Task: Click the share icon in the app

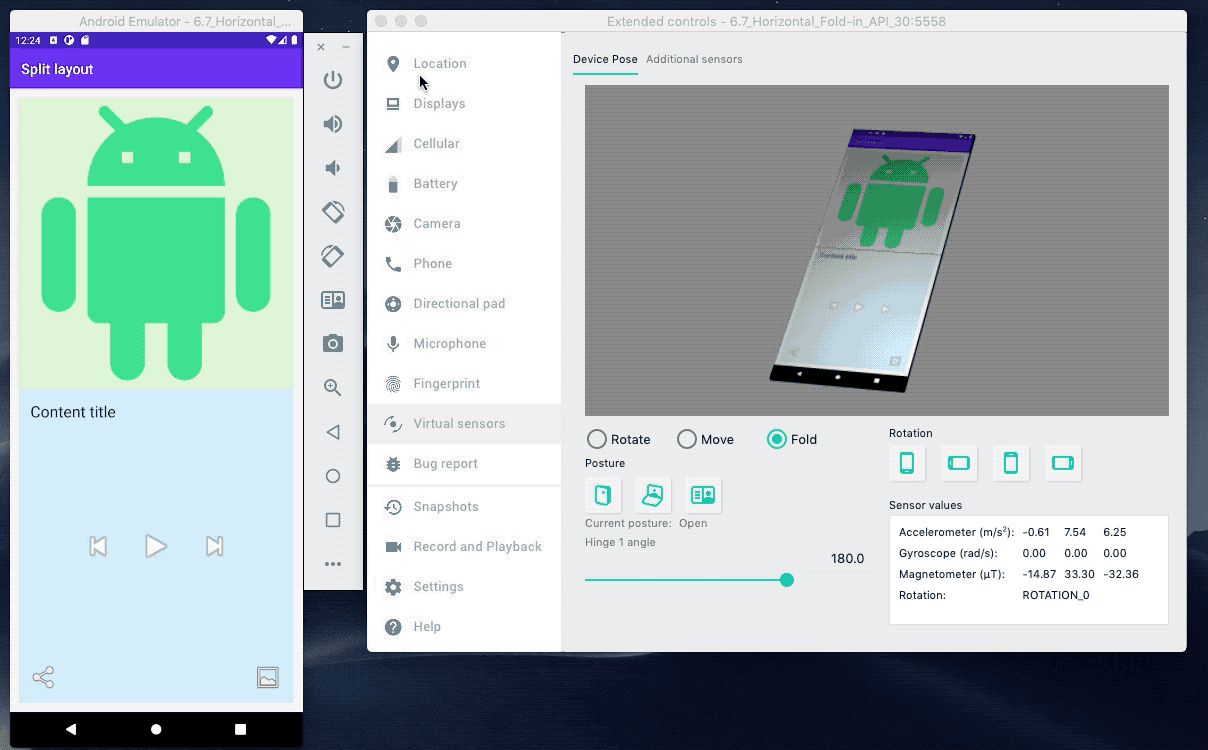Action: [43, 678]
